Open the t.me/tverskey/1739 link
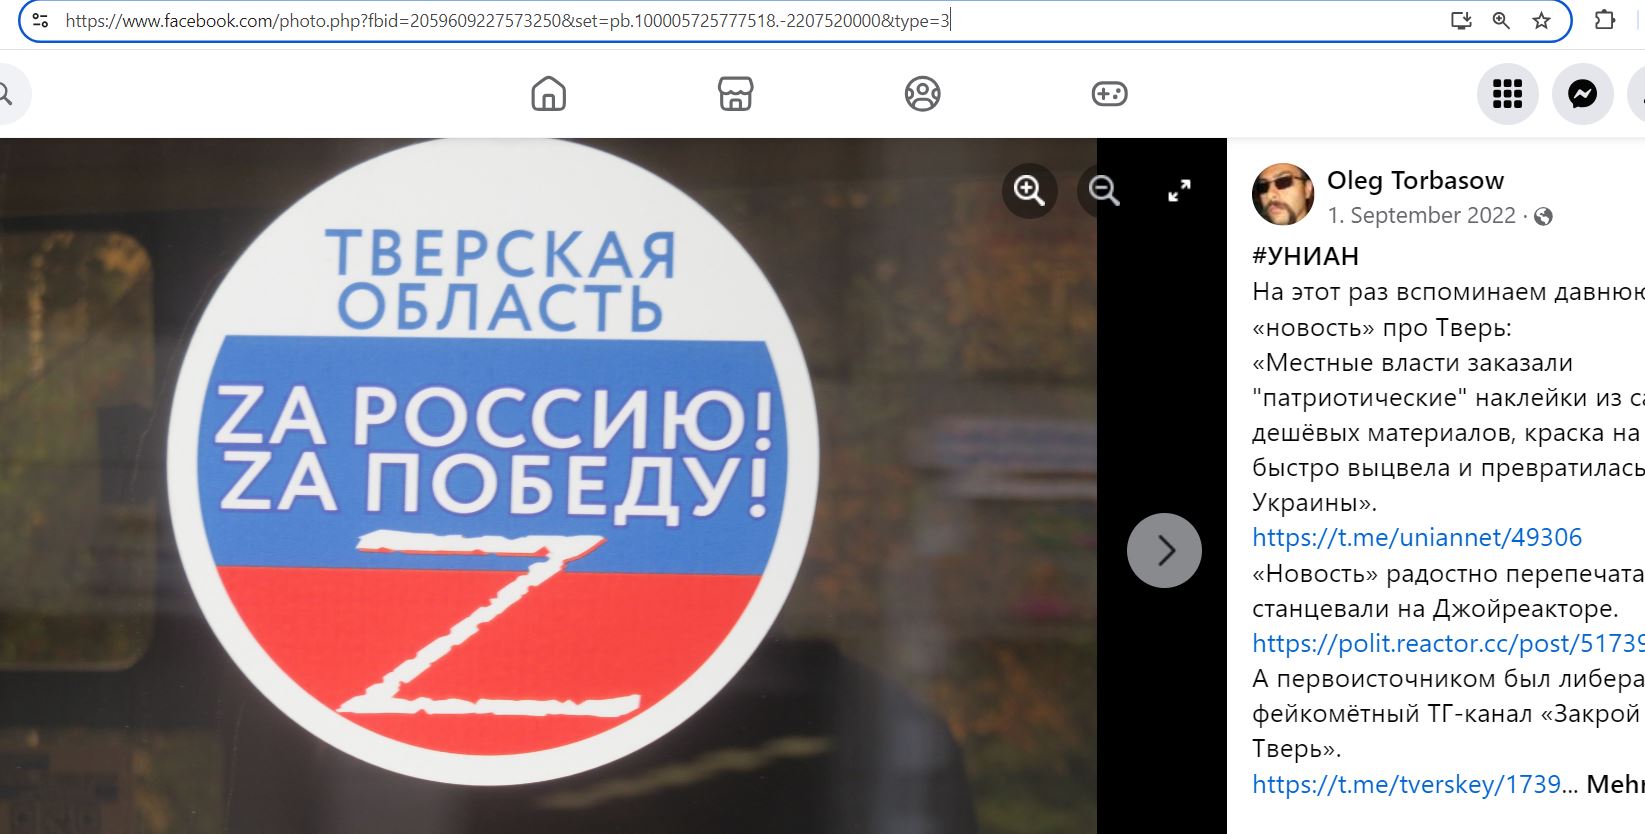This screenshot has height=834, width=1645. 1406,784
